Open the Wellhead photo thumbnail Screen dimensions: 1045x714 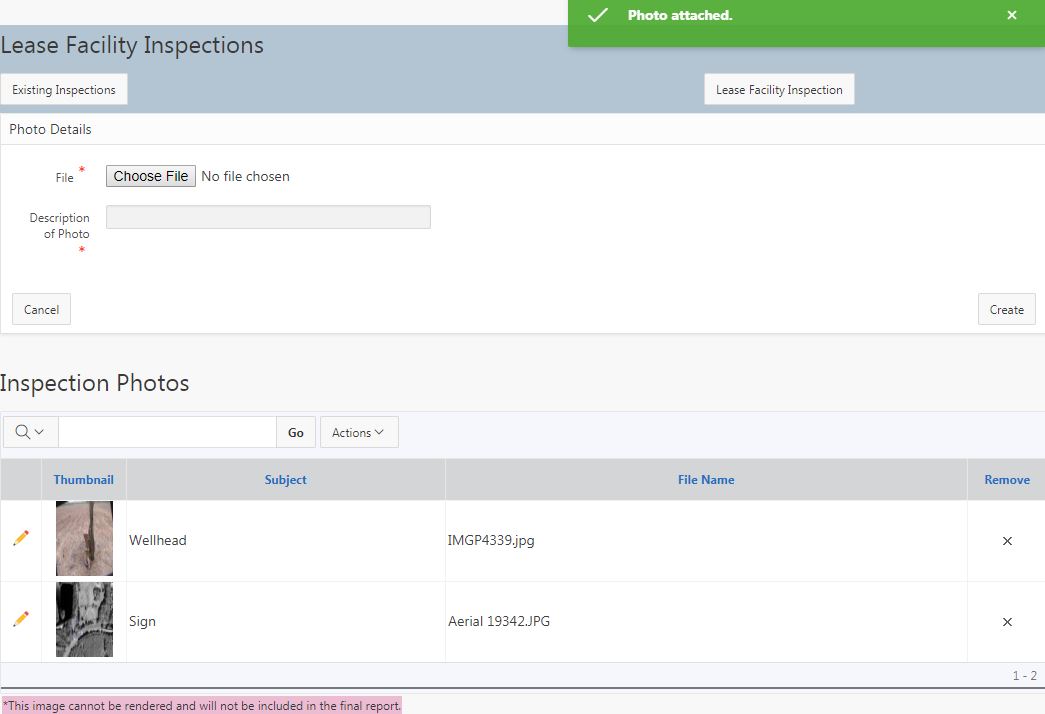[84, 539]
